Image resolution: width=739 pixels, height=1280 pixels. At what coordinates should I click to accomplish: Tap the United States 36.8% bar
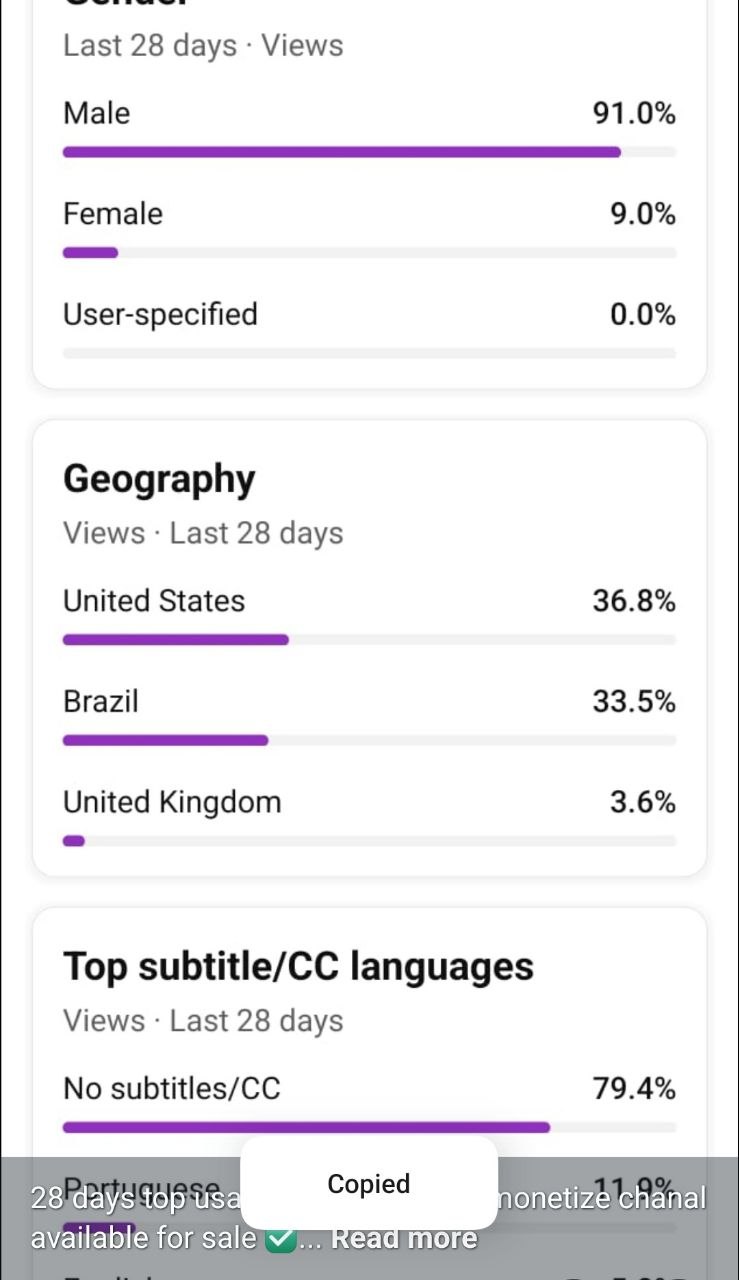click(176, 640)
